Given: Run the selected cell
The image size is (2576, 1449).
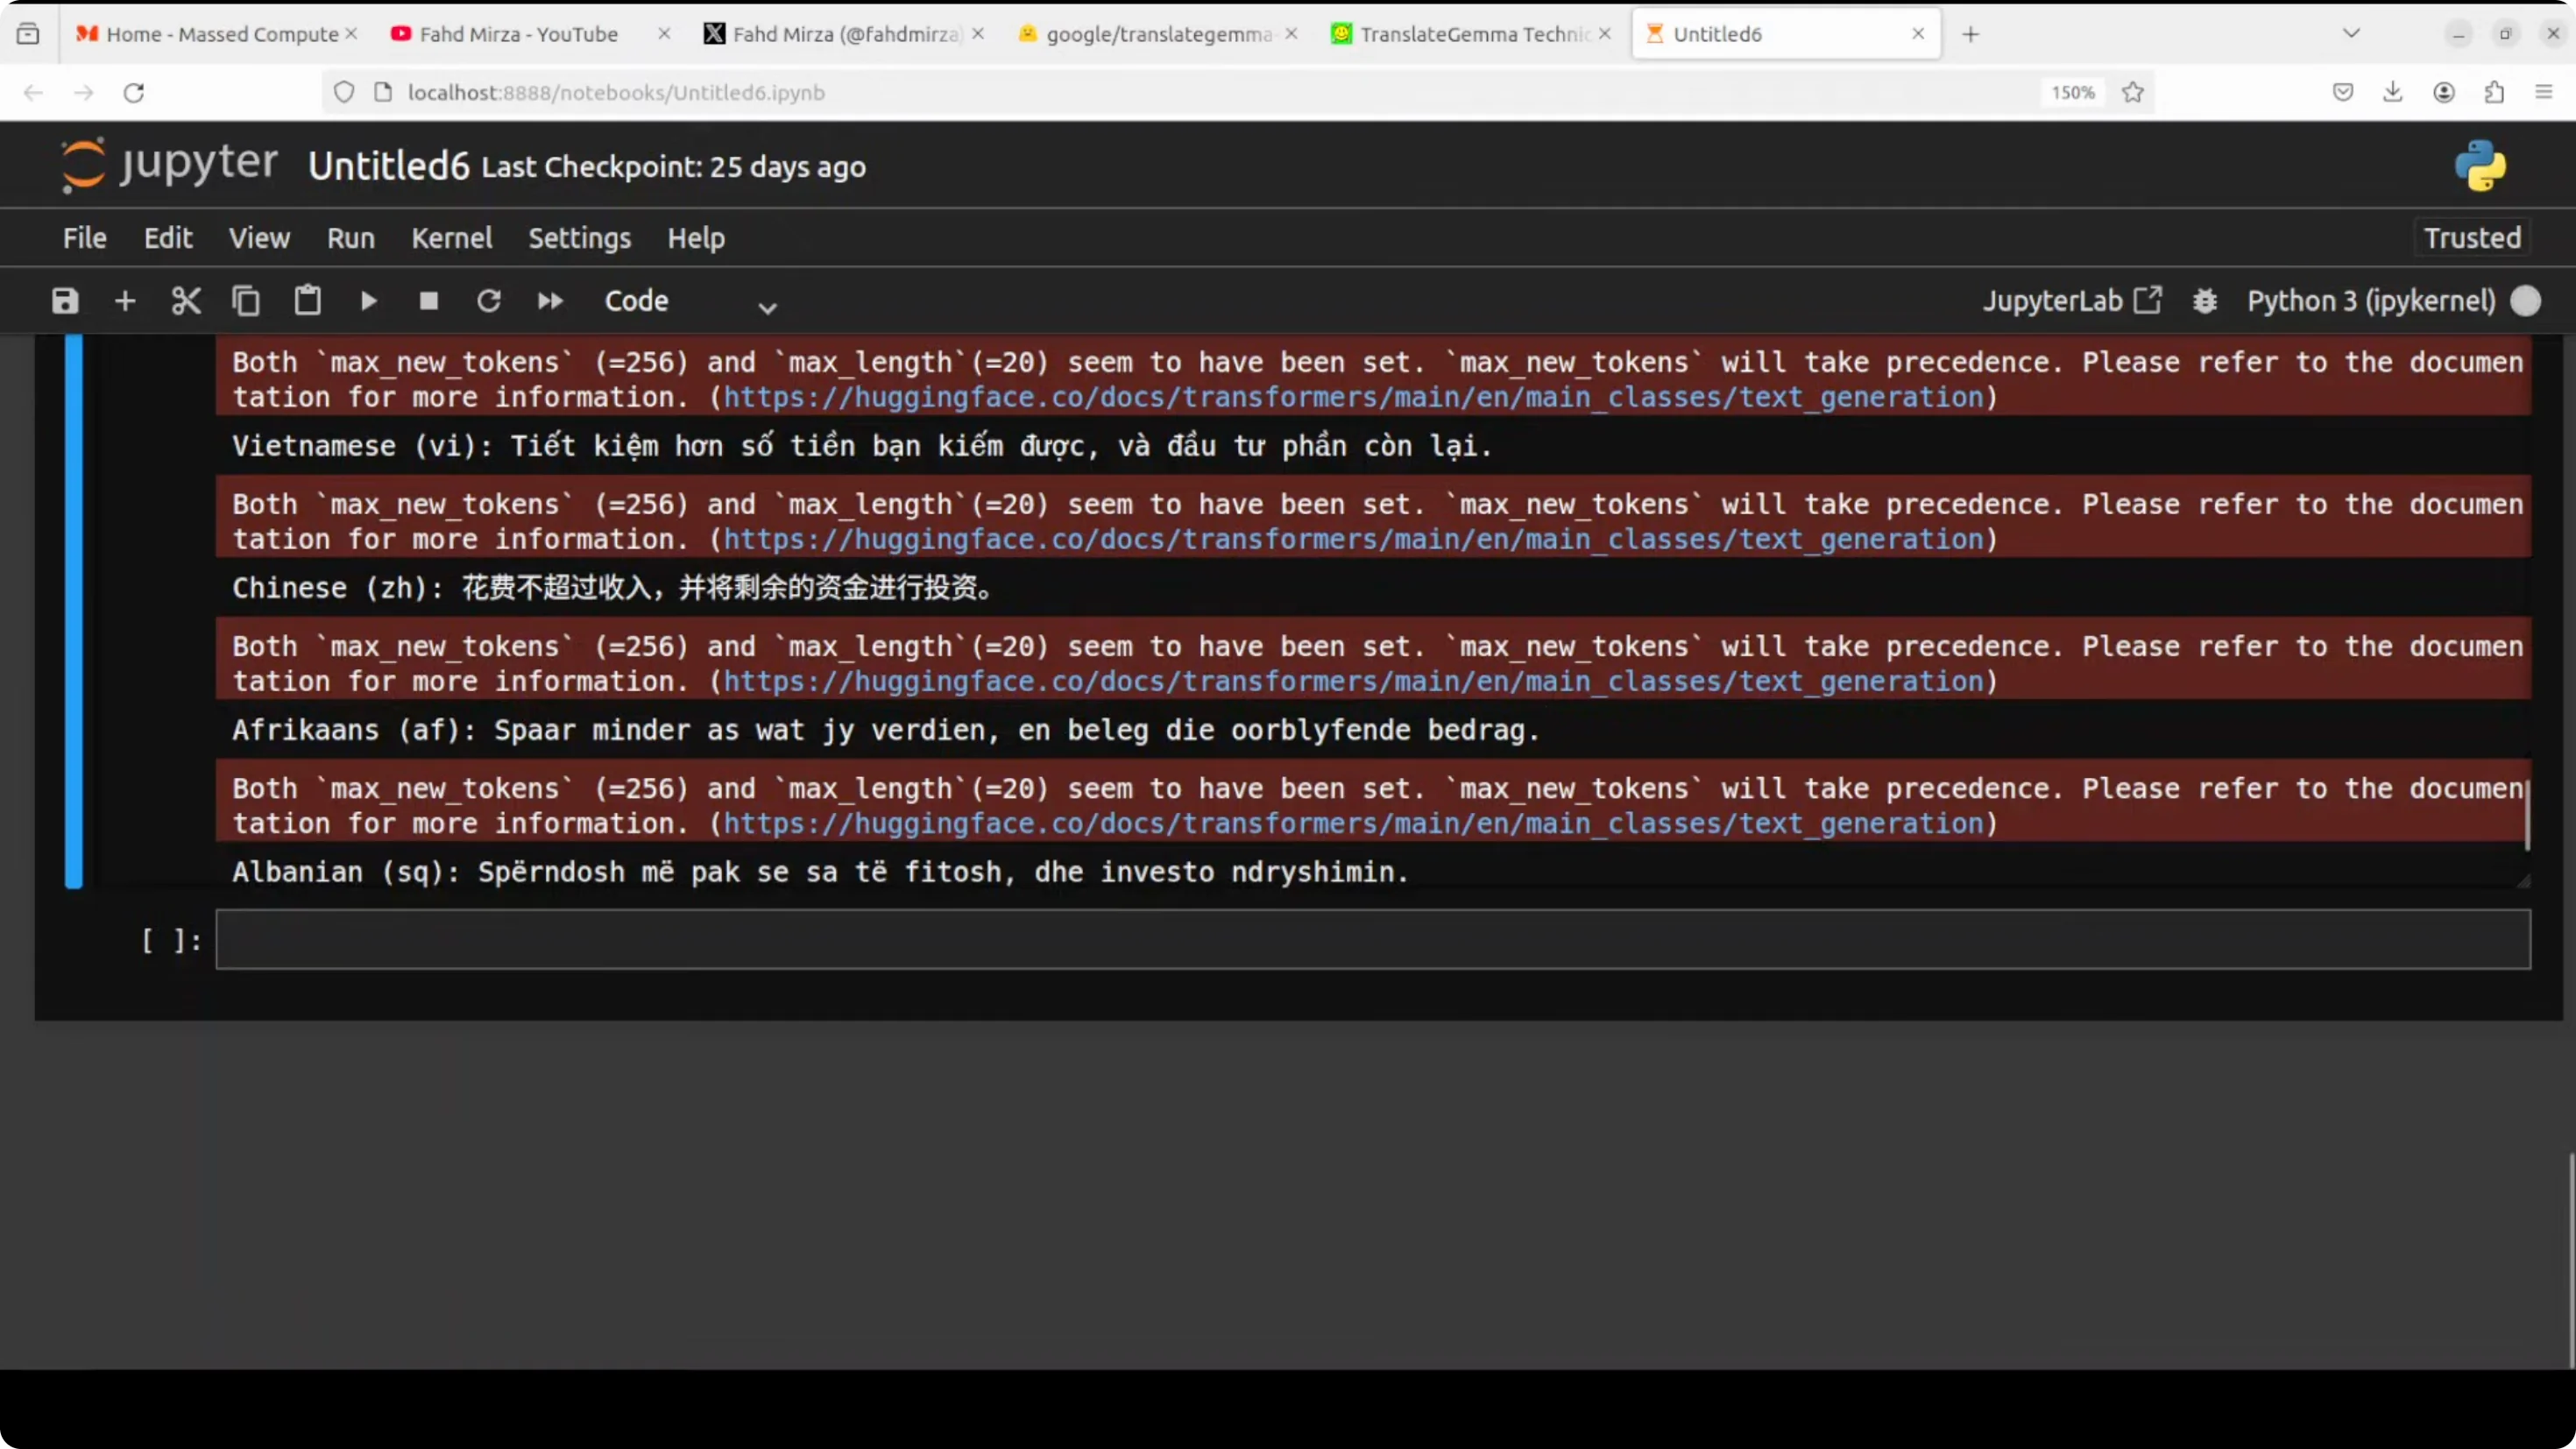Looking at the screenshot, I should click(x=368, y=301).
